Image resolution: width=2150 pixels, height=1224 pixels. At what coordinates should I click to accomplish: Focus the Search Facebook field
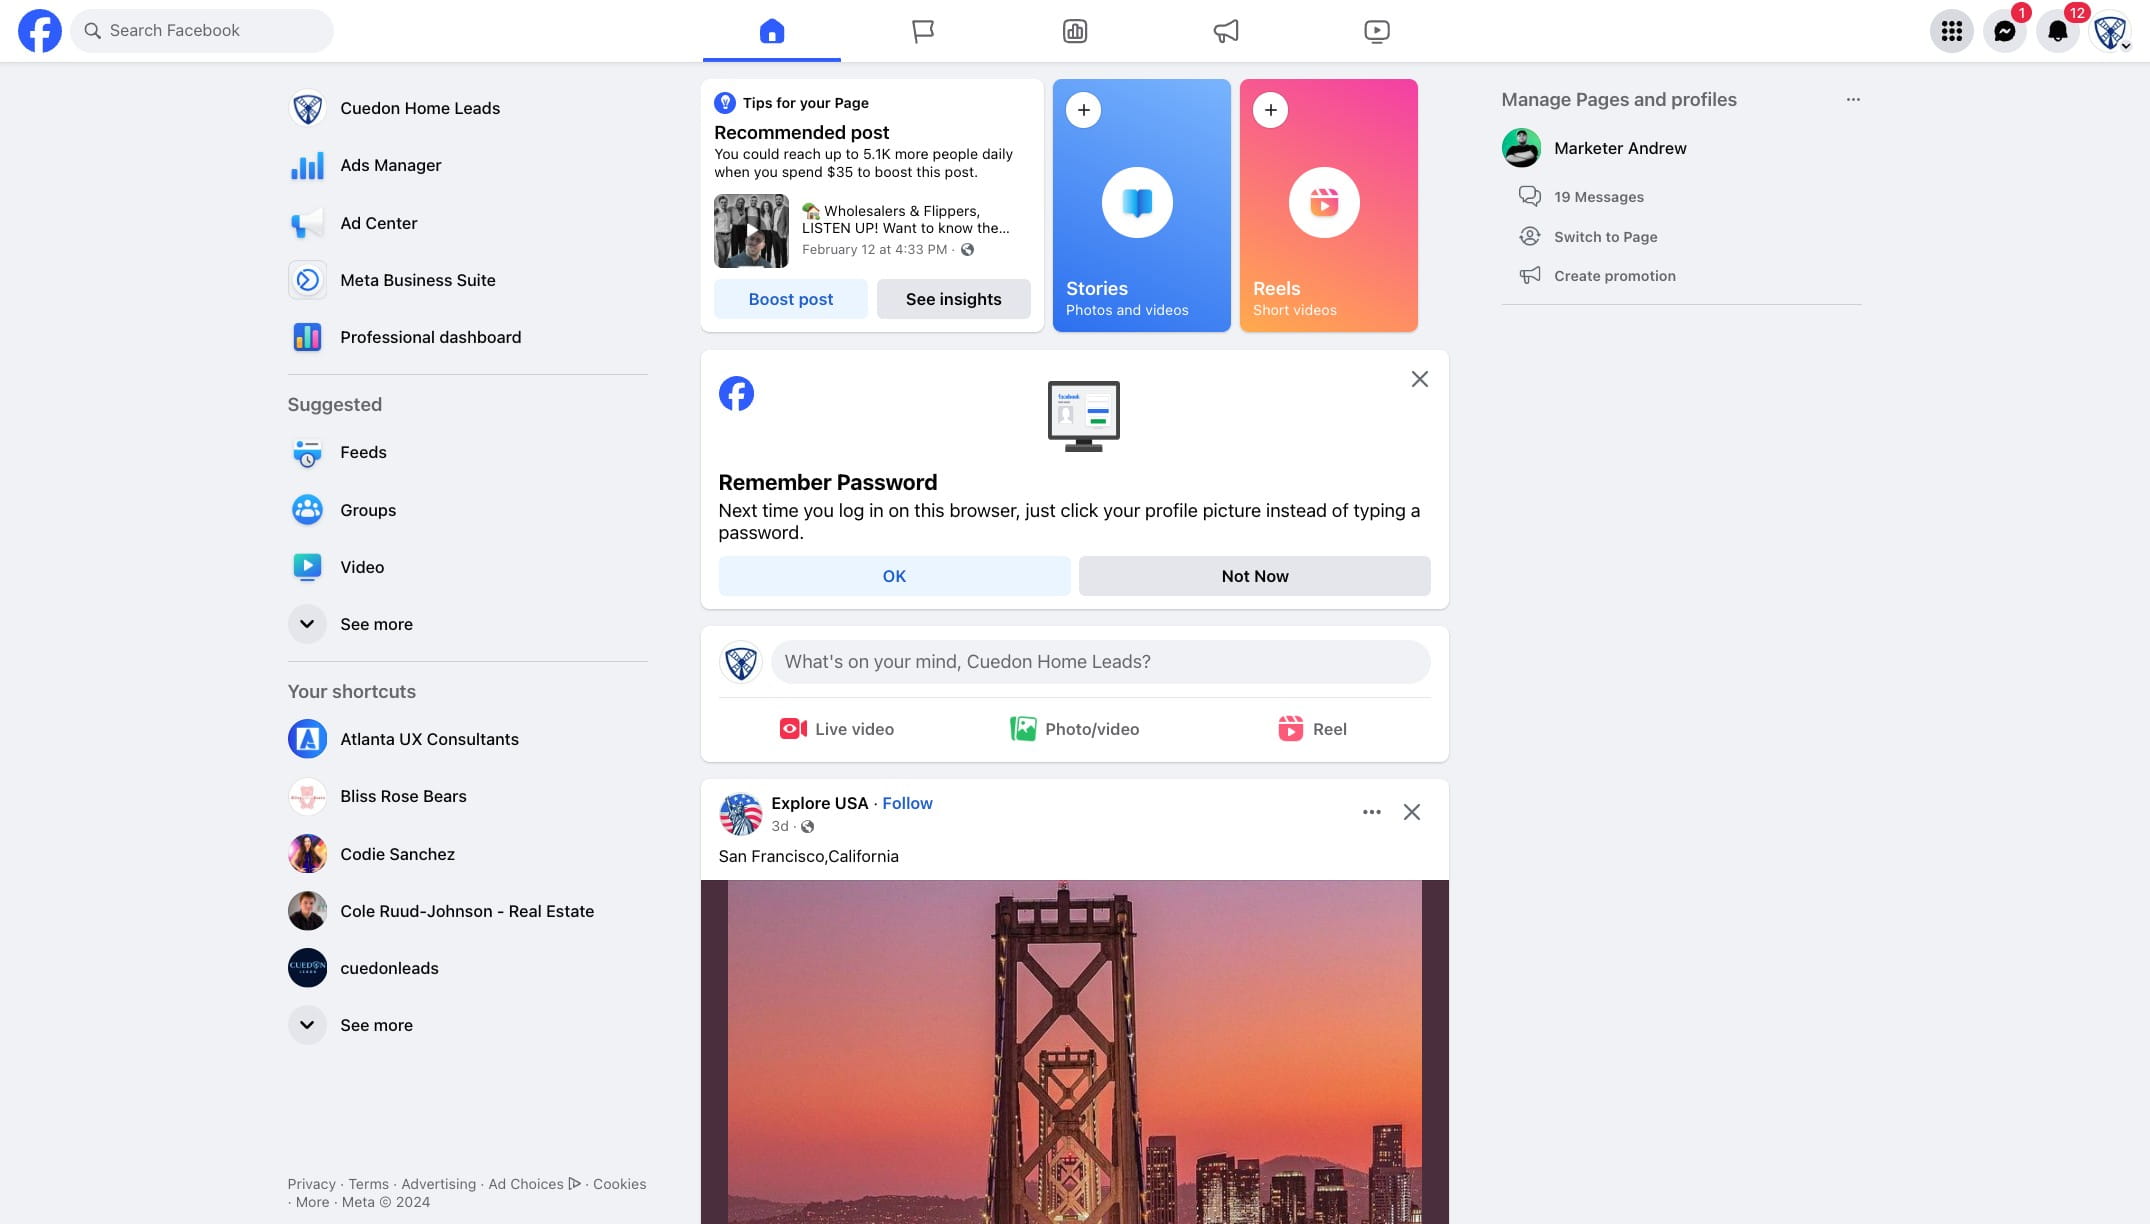pyautogui.click(x=202, y=31)
